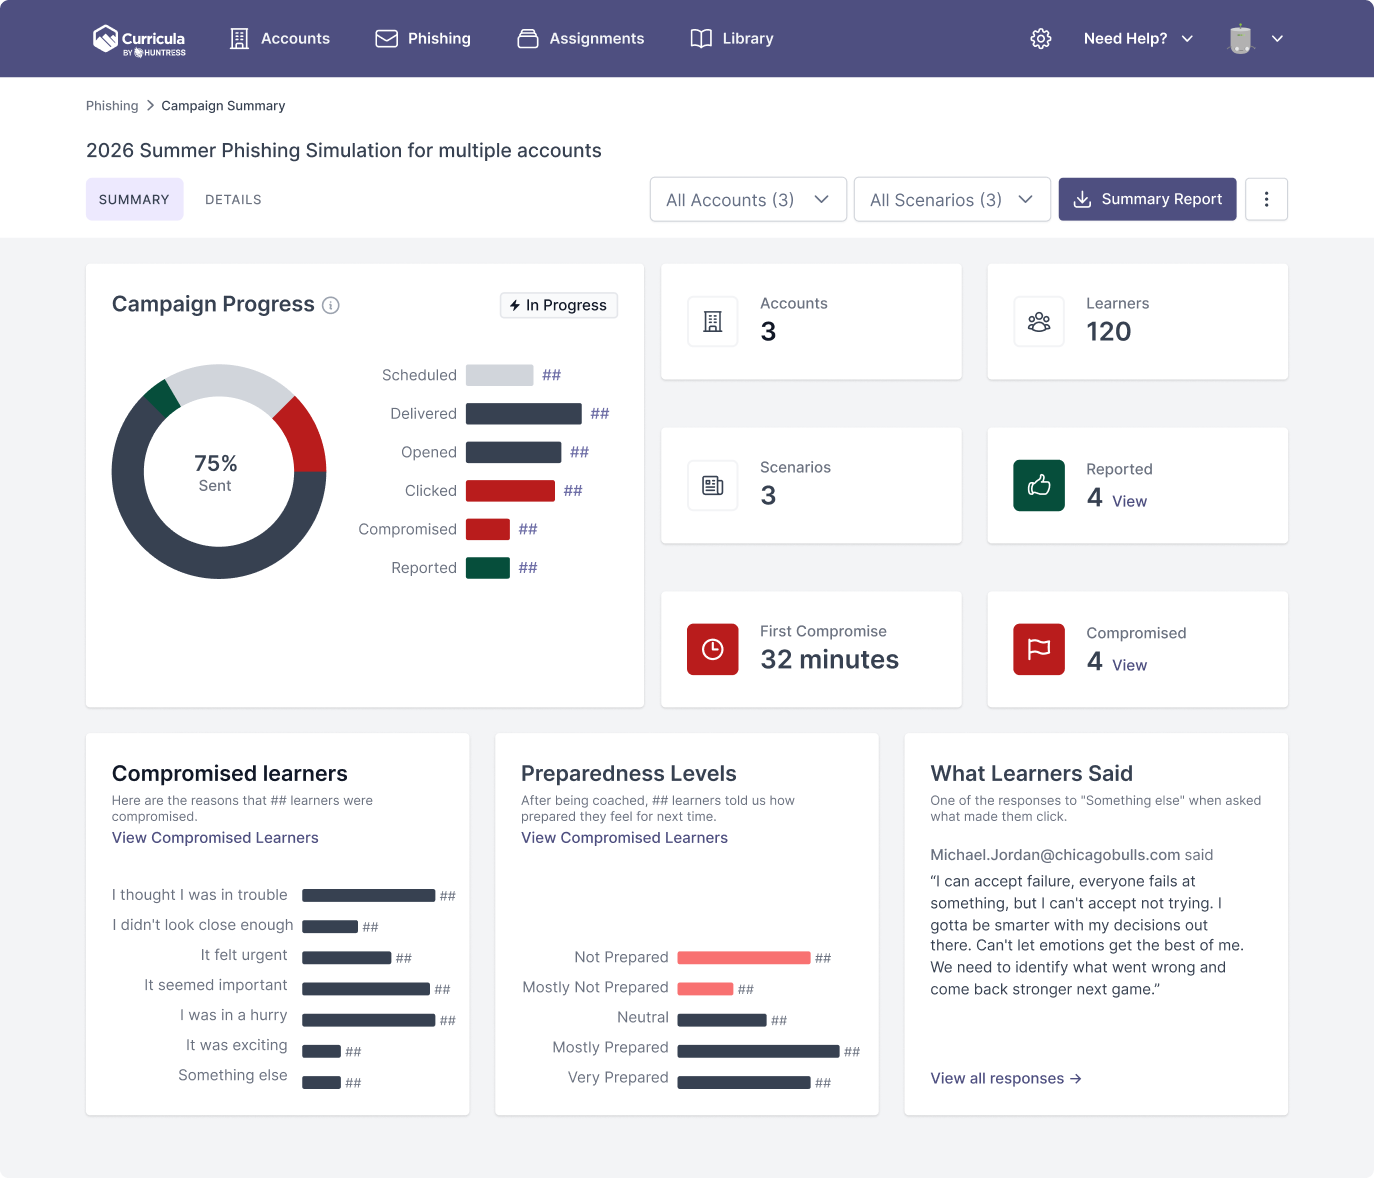This screenshot has width=1374, height=1179.
Task: Switch to the DETAILS tab
Action: (x=233, y=200)
